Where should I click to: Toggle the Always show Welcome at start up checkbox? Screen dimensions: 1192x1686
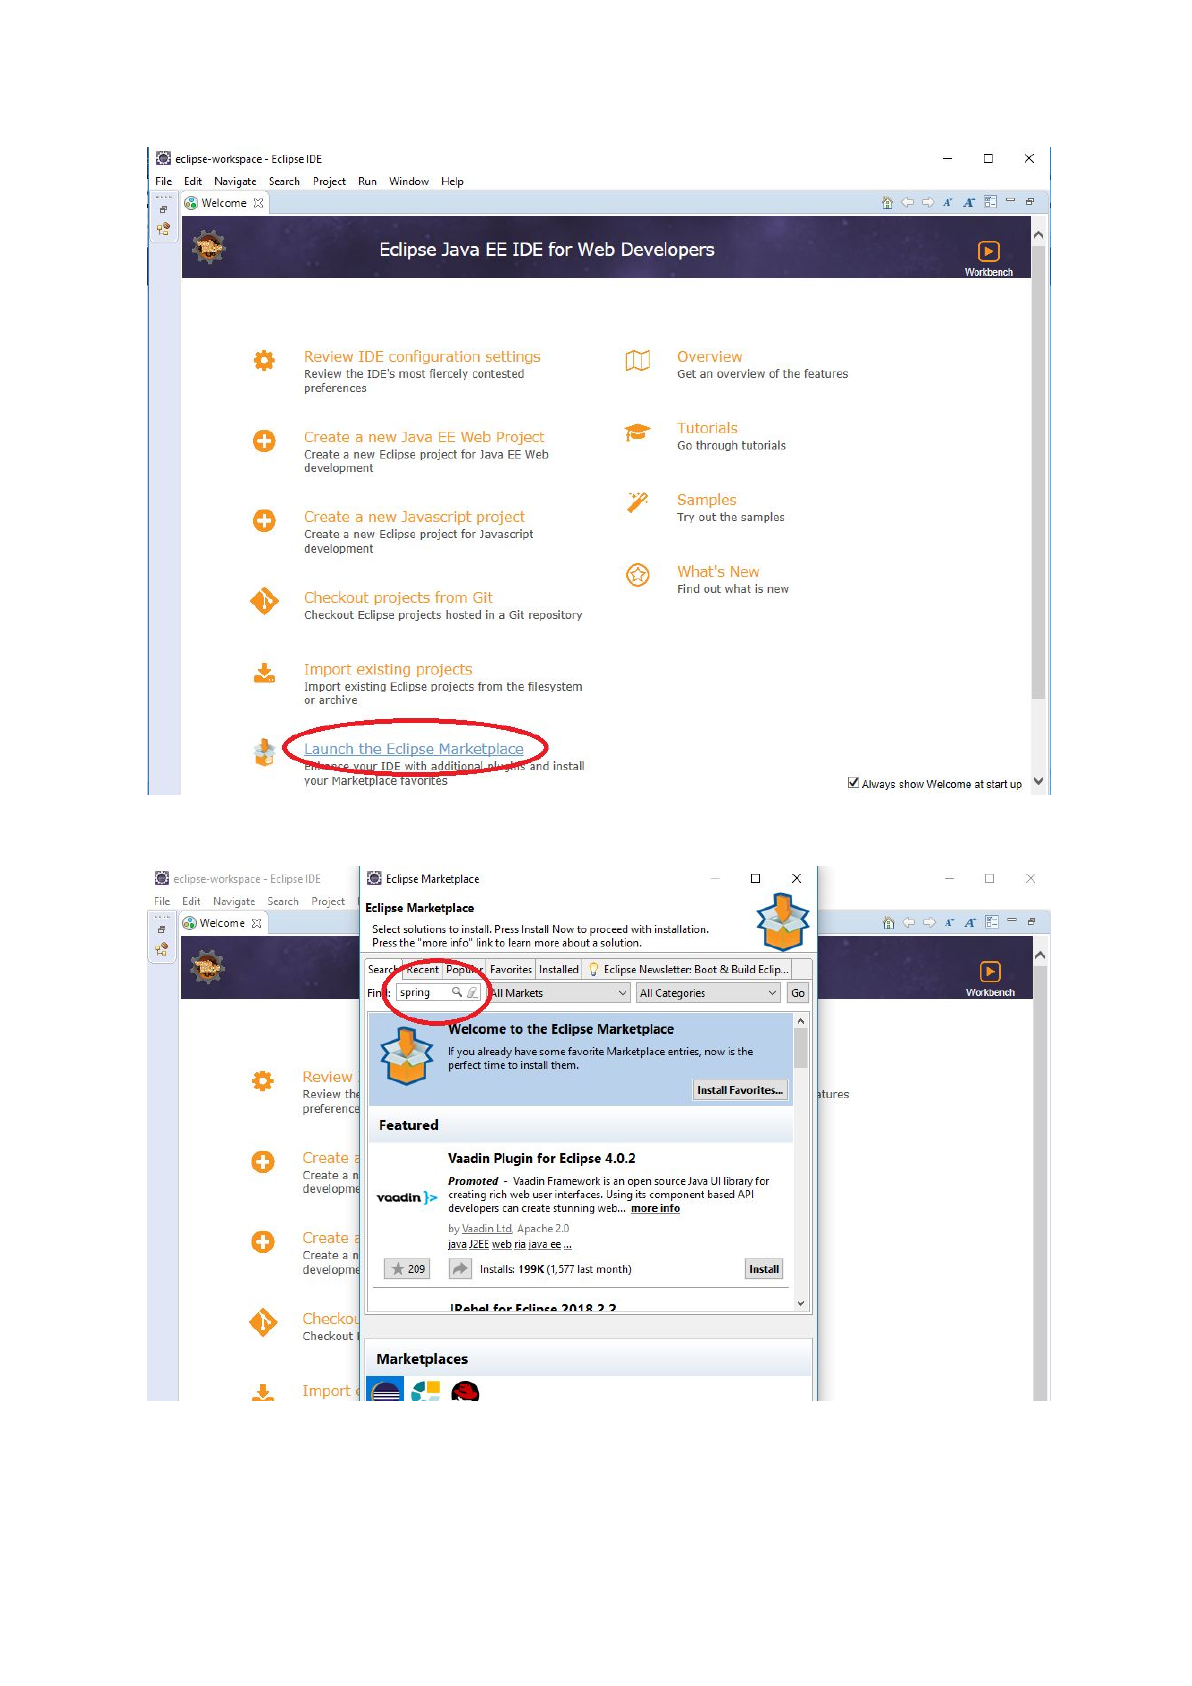(853, 783)
